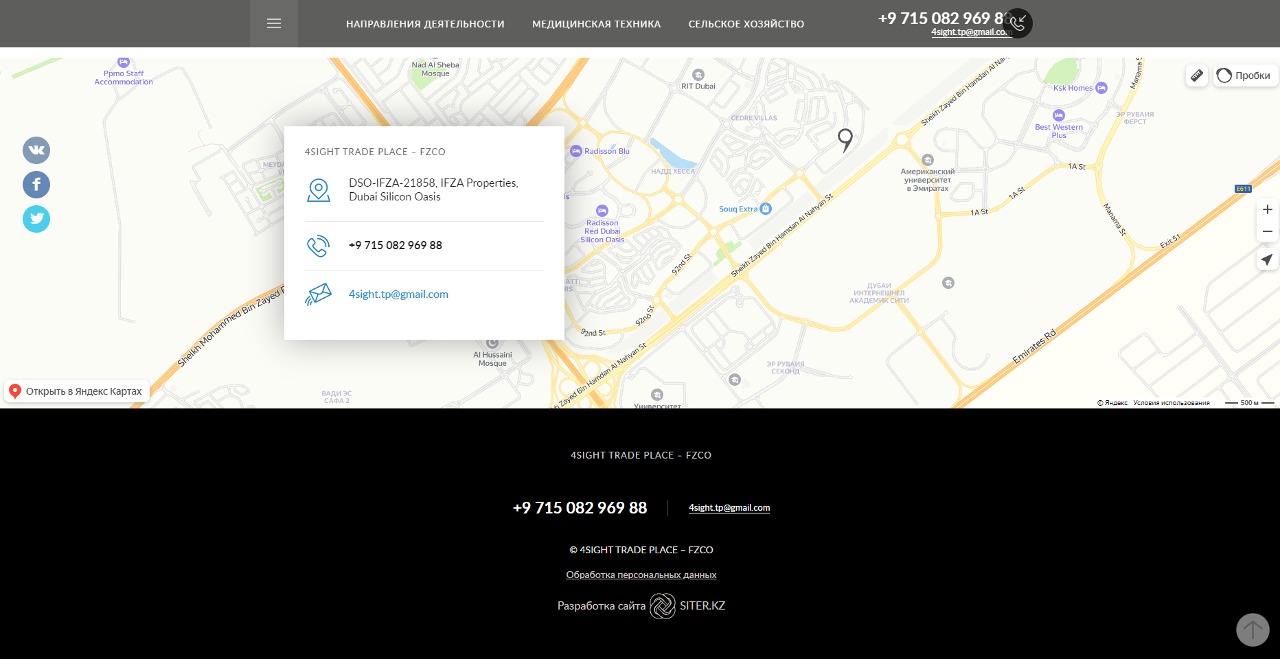Image resolution: width=1280 pixels, height=659 pixels.
Task: Click the © 4SIGHT TRADE PLACE – FZCO copyright
Action: pyautogui.click(x=641, y=550)
